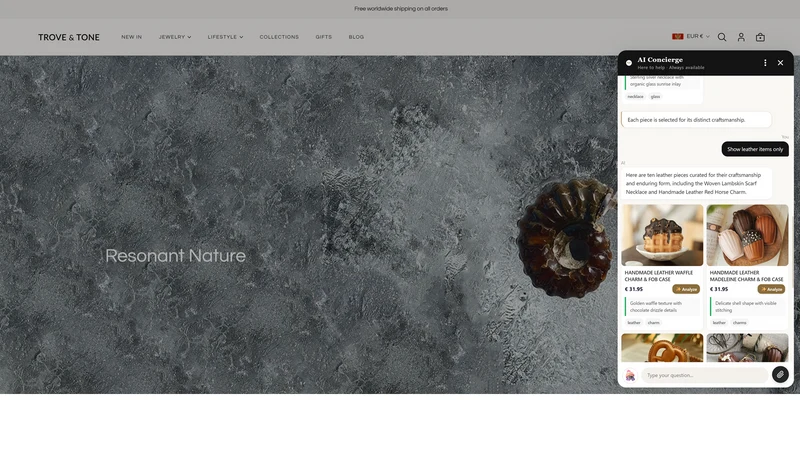Click the Trove & Tone logo
Viewport: 800px width, 450px height.
[69, 37]
